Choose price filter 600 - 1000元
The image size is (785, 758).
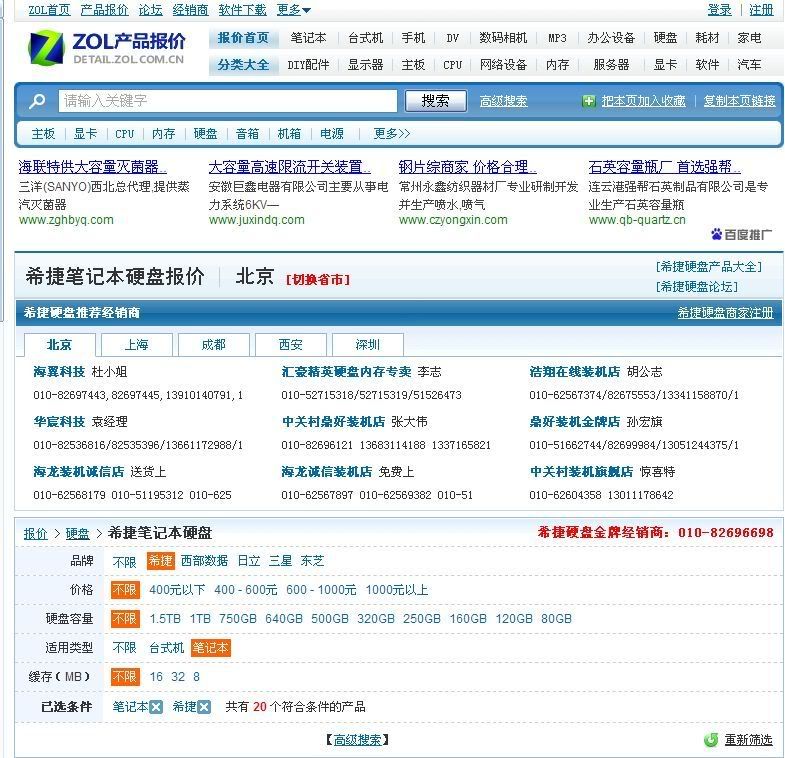coord(321,590)
